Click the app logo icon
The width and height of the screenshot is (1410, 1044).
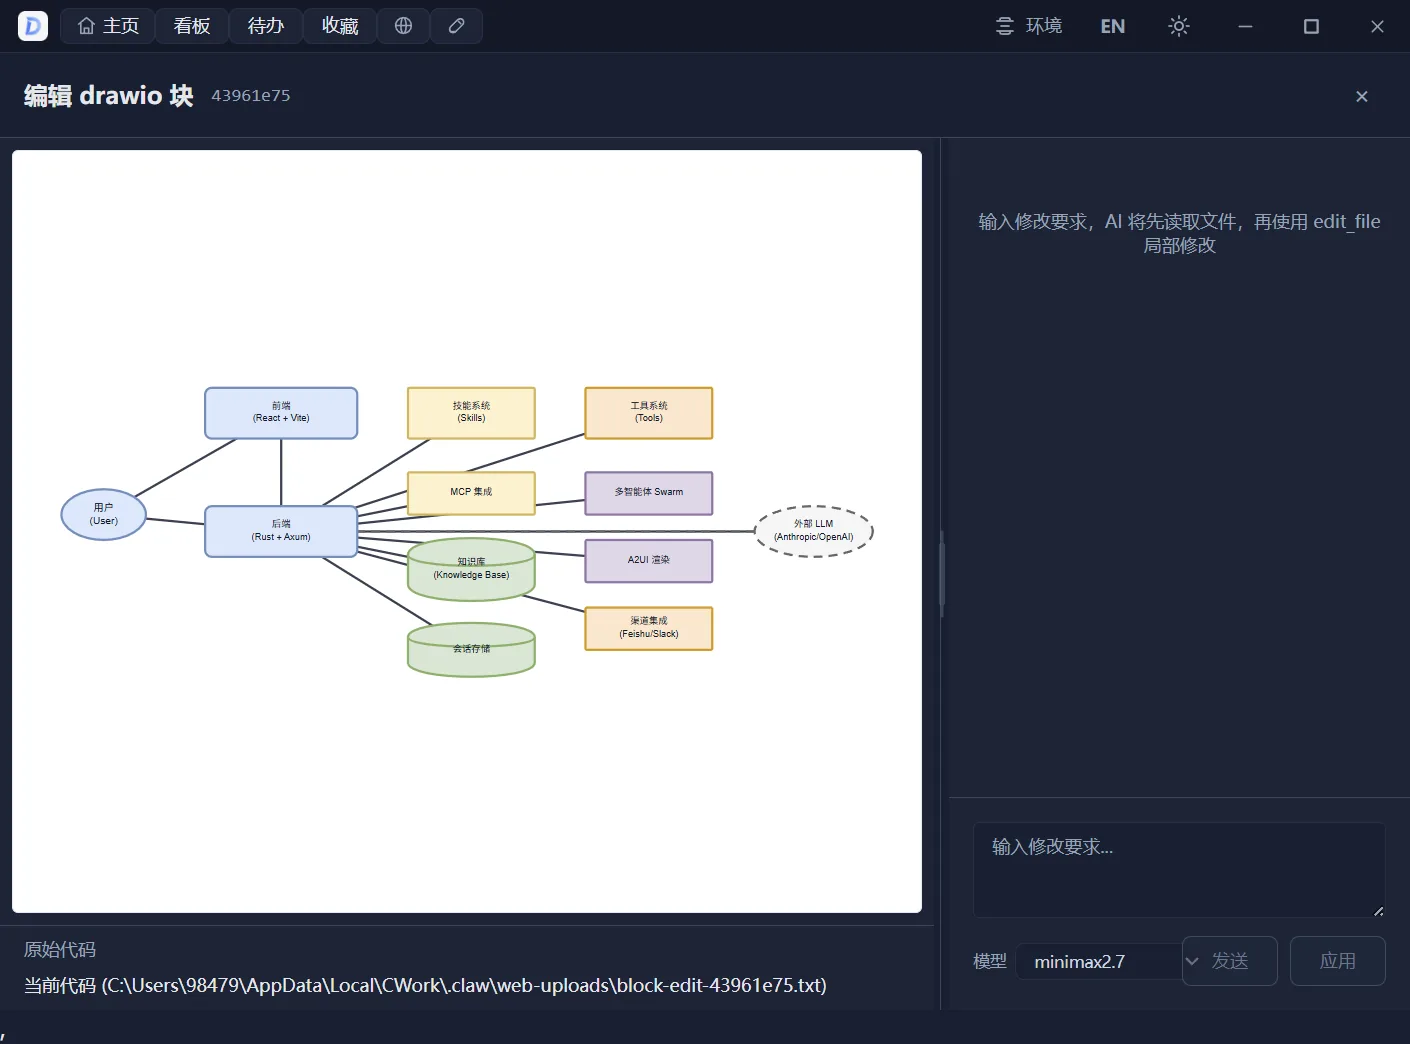click(33, 26)
